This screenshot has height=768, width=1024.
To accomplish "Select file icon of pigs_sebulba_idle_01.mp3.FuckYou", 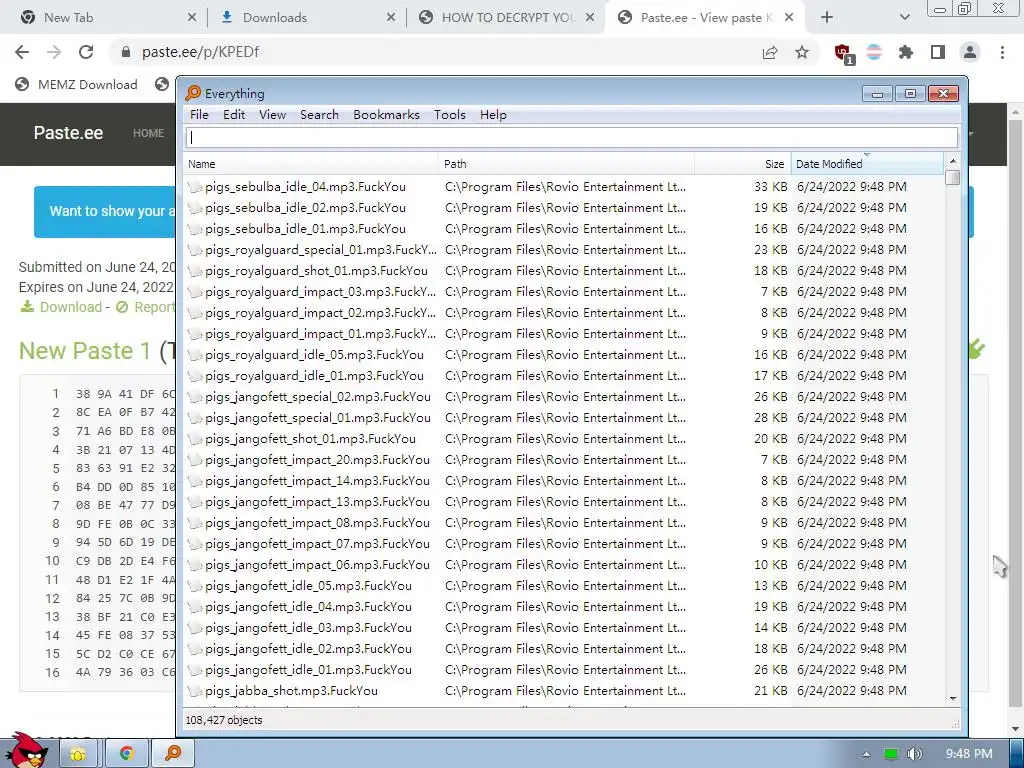I will pyautogui.click(x=195, y=229).
